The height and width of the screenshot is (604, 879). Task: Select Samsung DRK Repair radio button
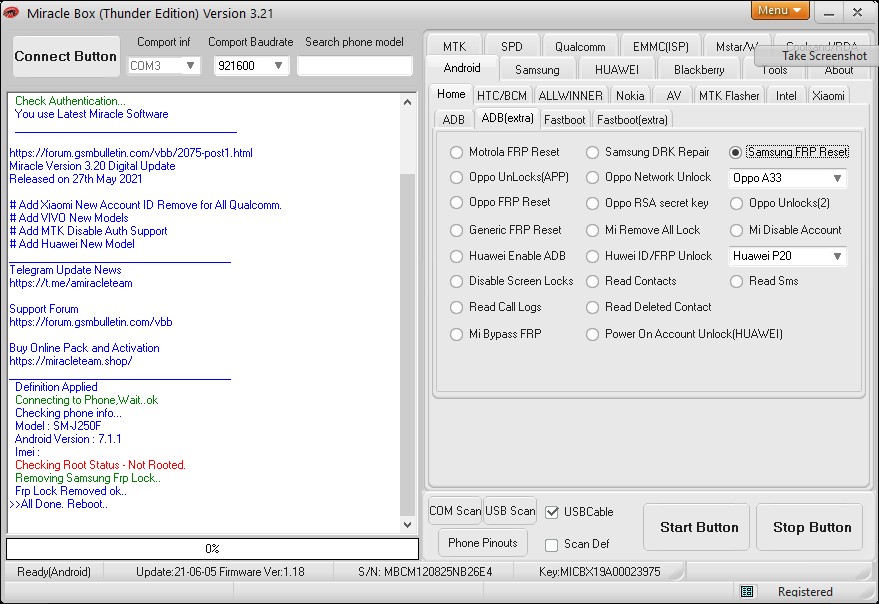(592, 153)
